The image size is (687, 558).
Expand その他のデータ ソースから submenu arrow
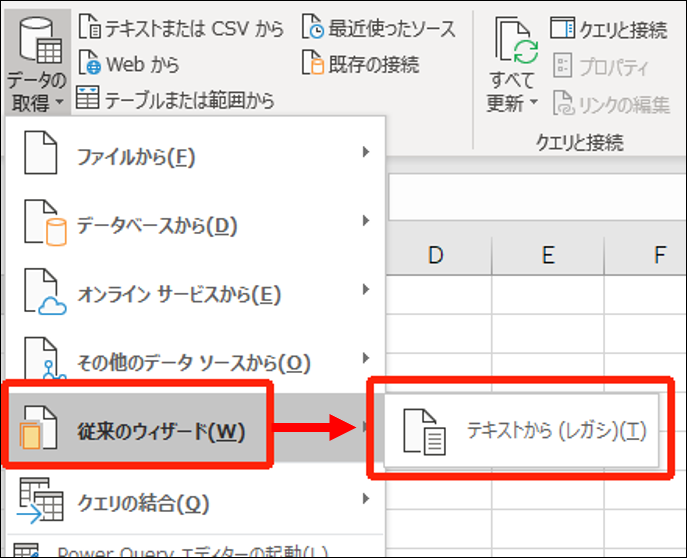coord(366,358)
